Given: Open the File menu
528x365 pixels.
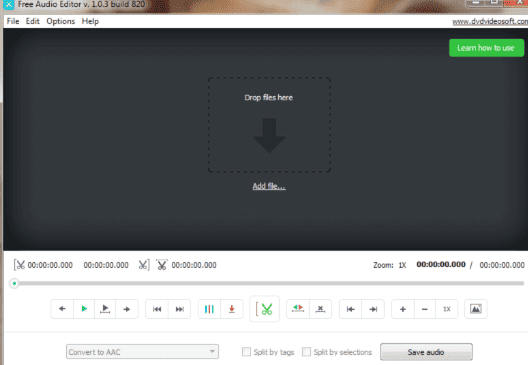Looking at the screenshot, I should (x=13, y=21).
